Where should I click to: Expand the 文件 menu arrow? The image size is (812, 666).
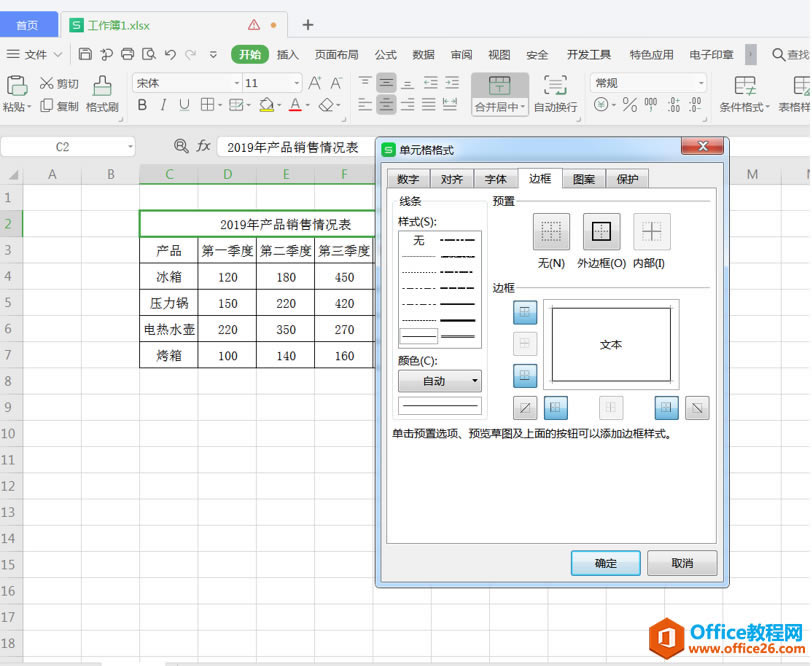57,54
